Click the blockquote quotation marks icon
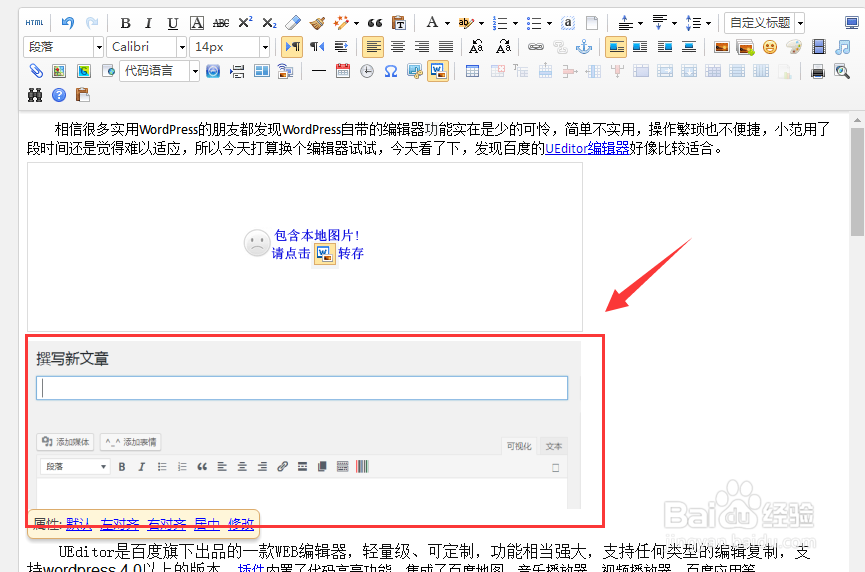 pyautogui.click(x=375, y=23)
